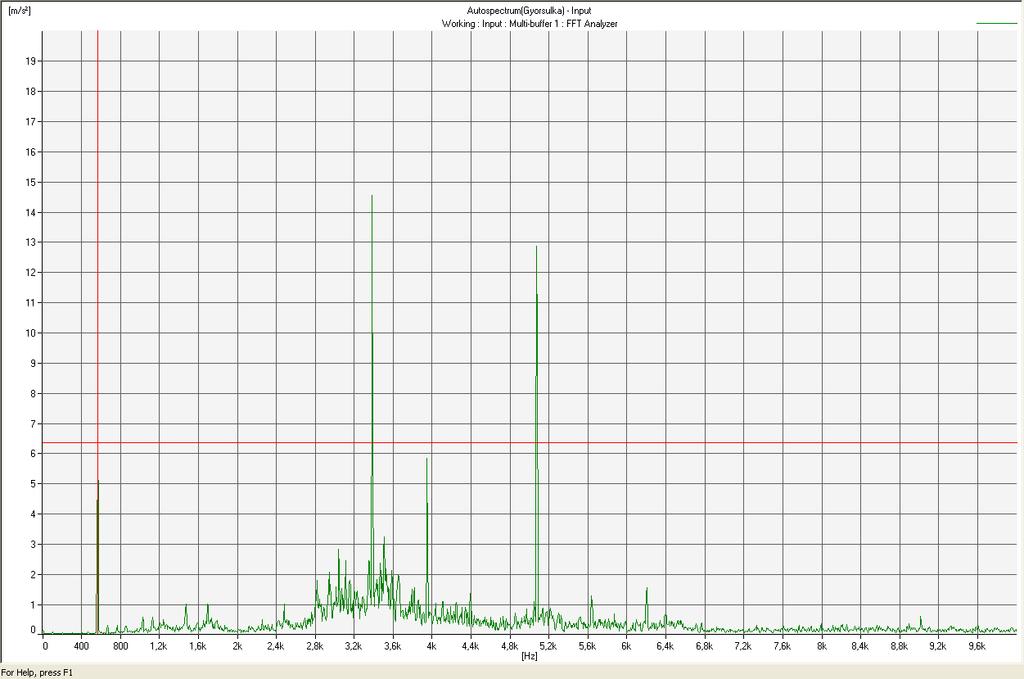
Task: Click the 3,2k frequency axis label
Action: (x=353, y=646)
